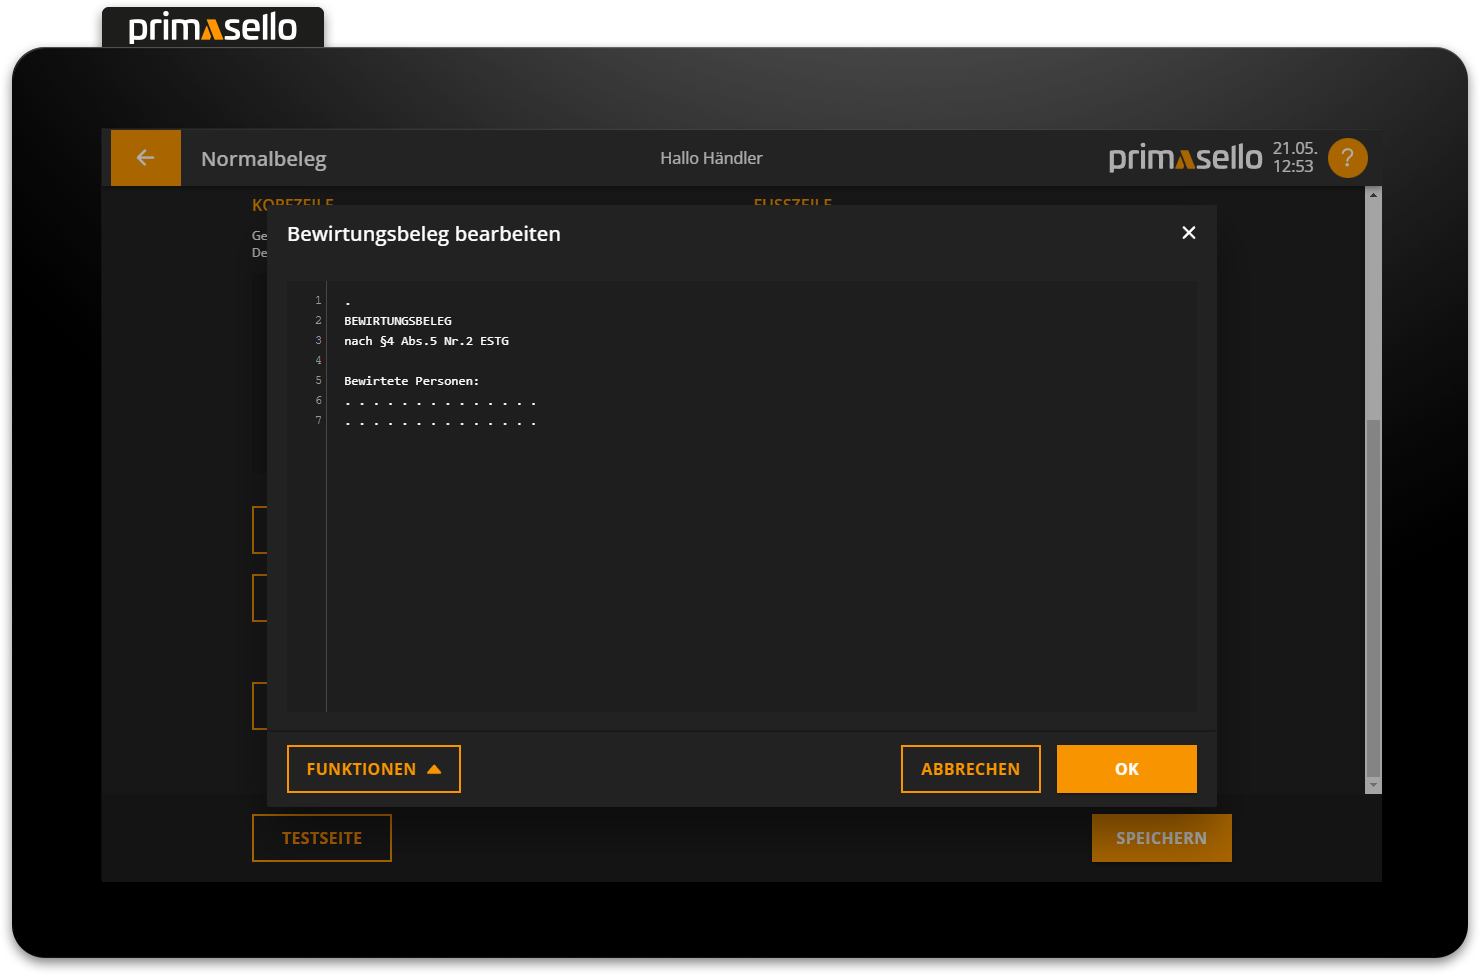Viewport: 1480px width, 975px height.
Task: Click the 'Bewirtete Personen:' text line
Action: 411,381
